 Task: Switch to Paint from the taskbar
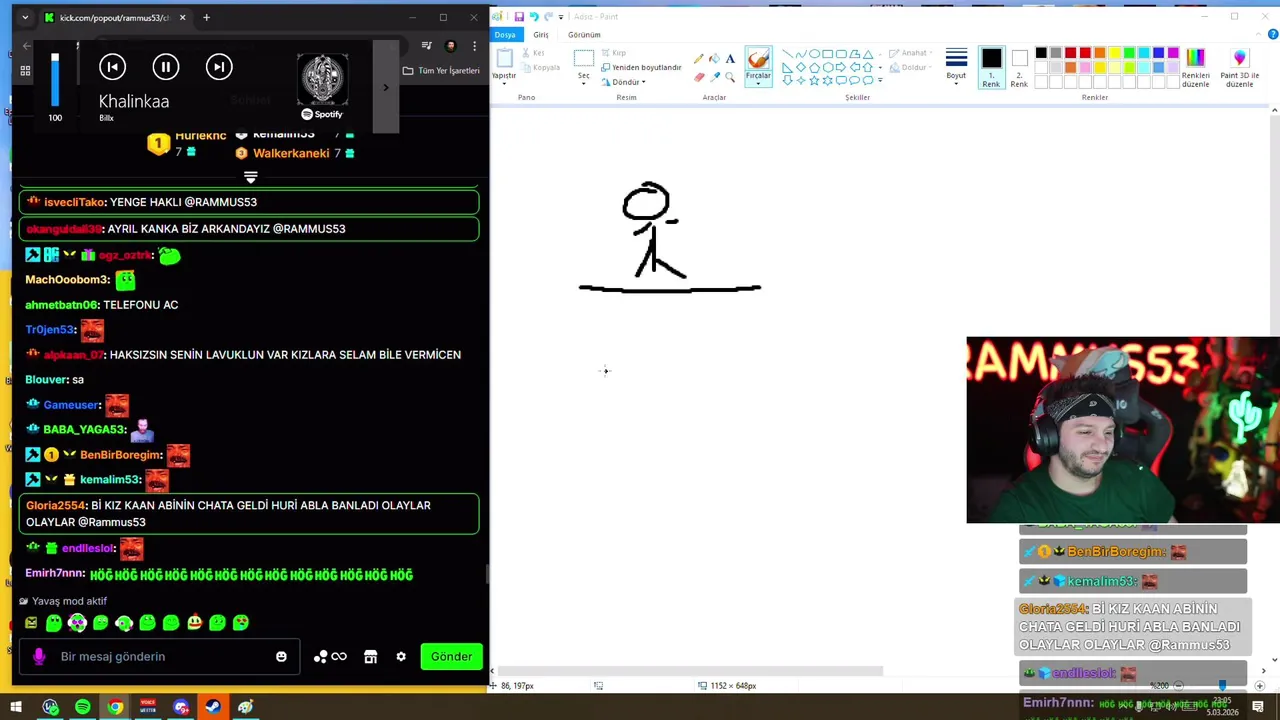(245, 707)
